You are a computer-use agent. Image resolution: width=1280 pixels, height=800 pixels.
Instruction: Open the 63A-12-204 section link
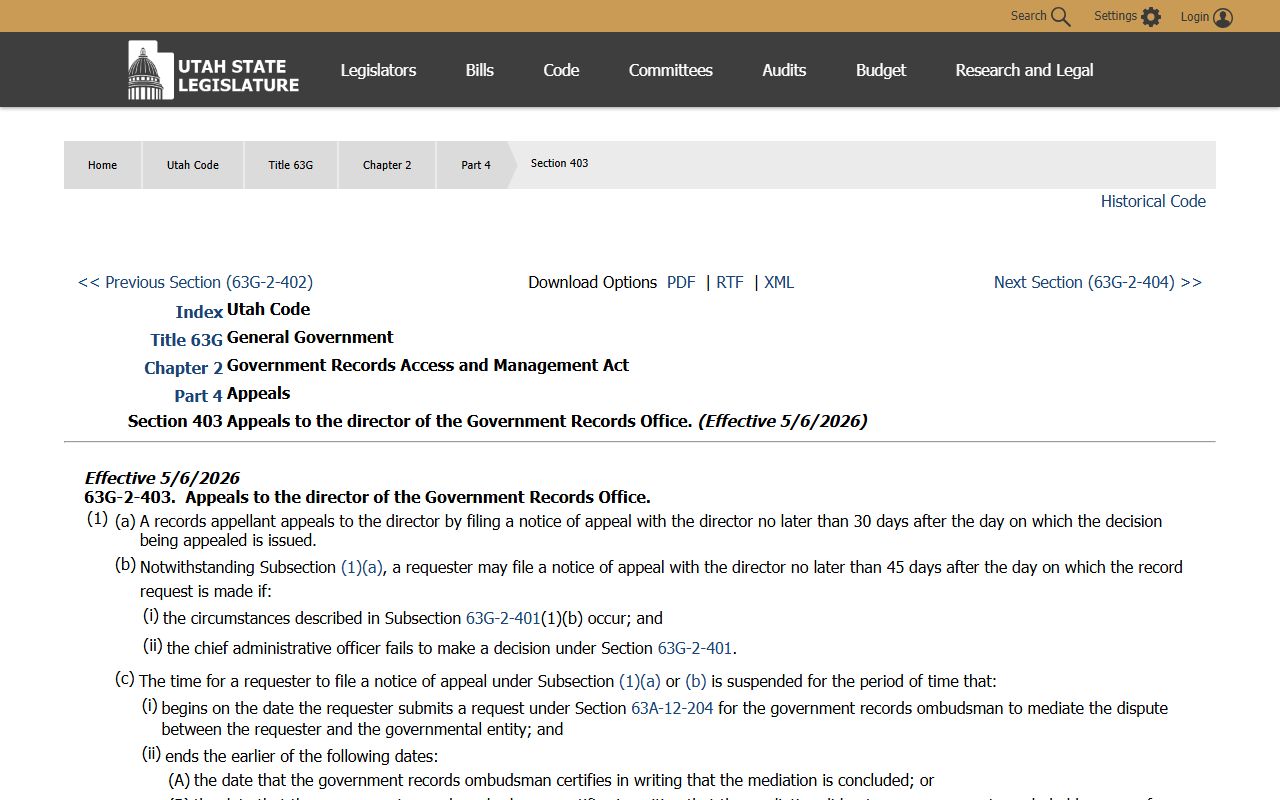pyautogui.click(x=672, y=708)
